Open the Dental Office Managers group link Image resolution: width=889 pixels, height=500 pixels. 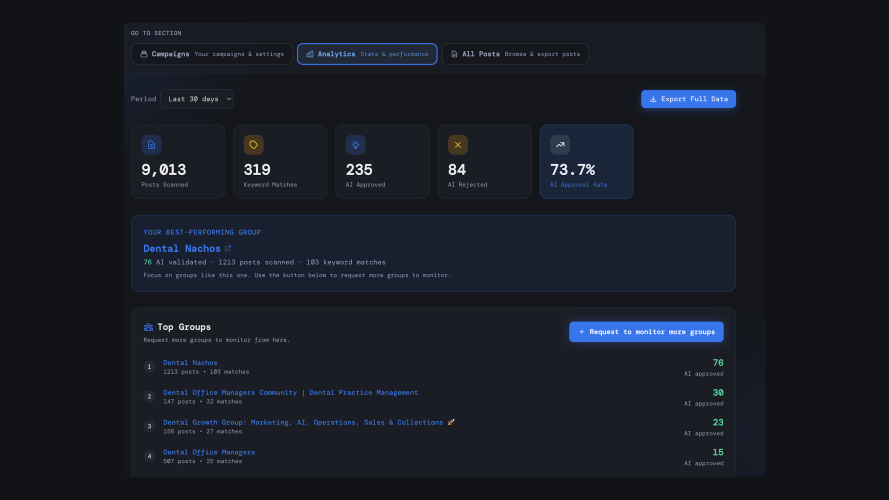pyautogui.click(x=209, y=452)
